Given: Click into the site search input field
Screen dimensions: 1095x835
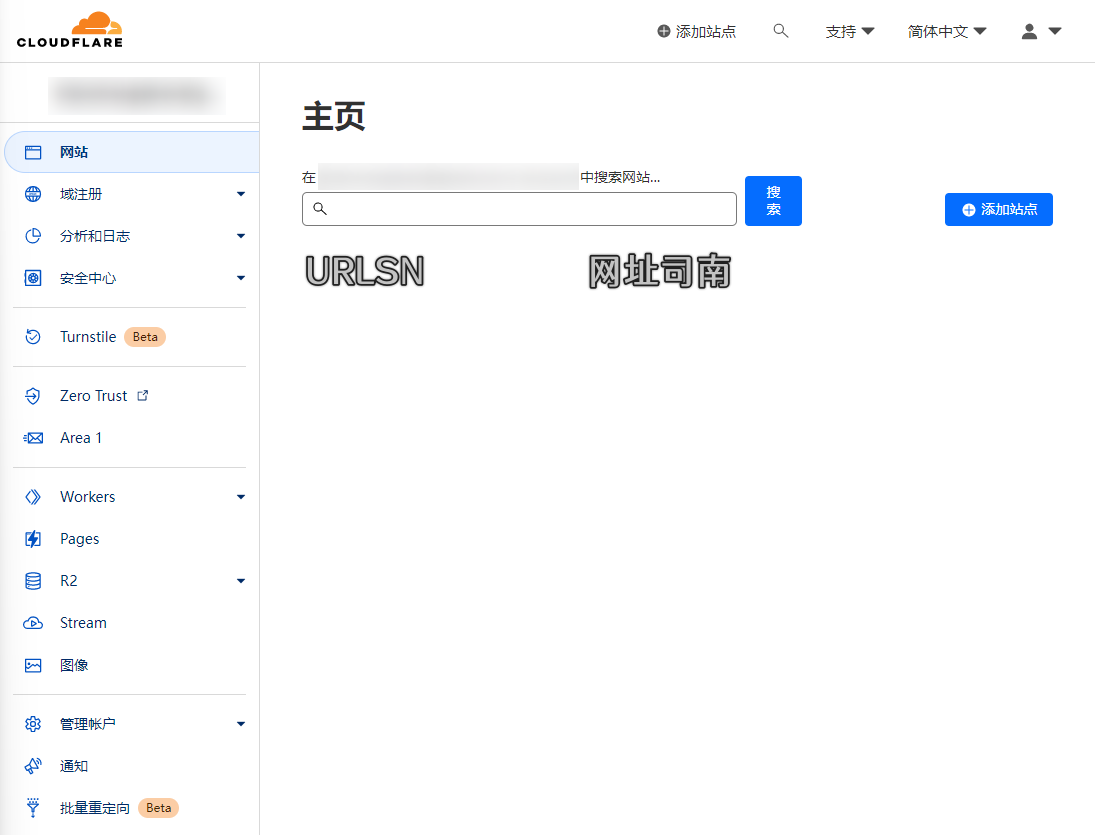Looking at the screenshot, I should click(519, 208).
